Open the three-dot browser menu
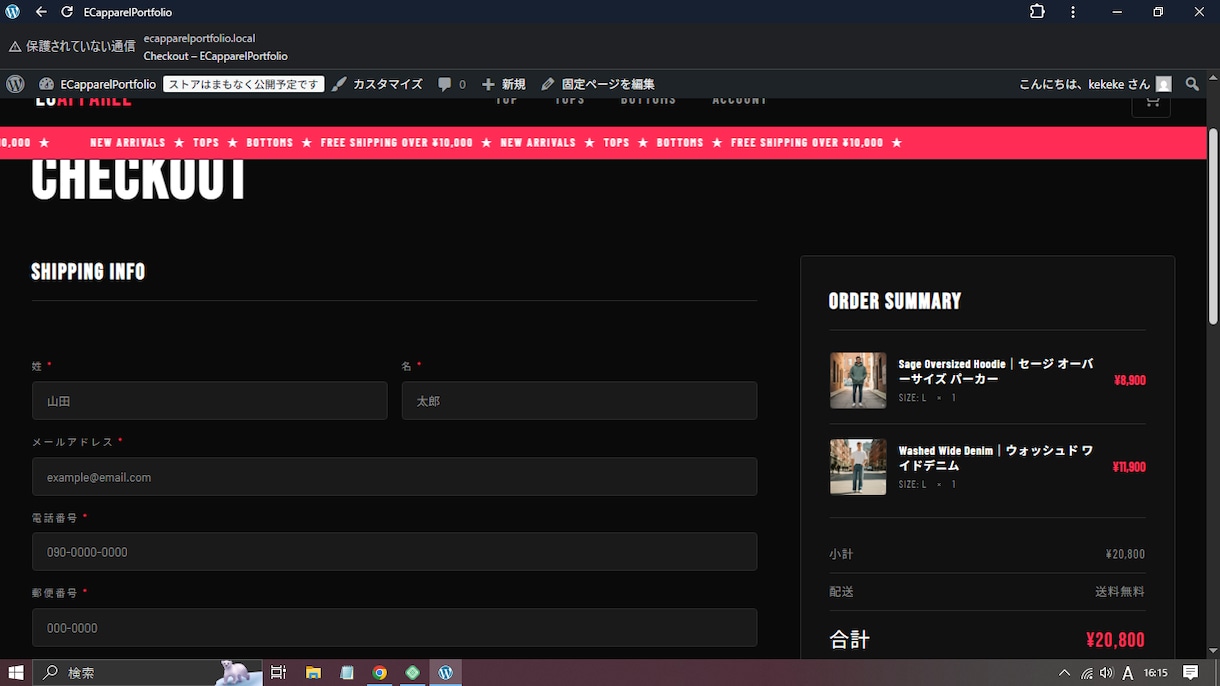 1073,12
